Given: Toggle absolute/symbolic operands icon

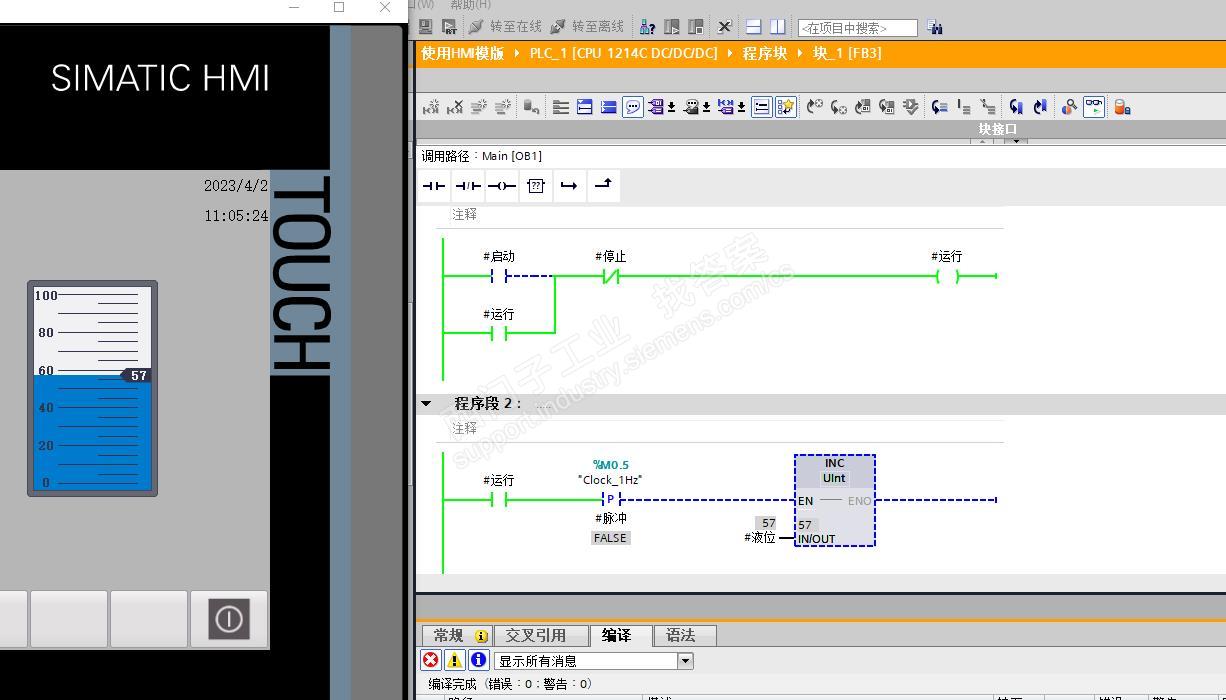Looking at the screenshot, I should (x=657, y=107).
